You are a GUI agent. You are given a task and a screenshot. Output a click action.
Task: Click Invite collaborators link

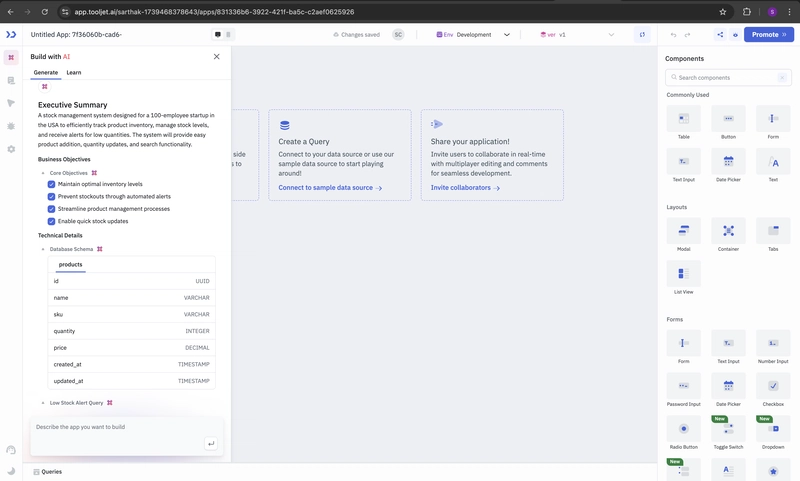click(x=465, y=188)
